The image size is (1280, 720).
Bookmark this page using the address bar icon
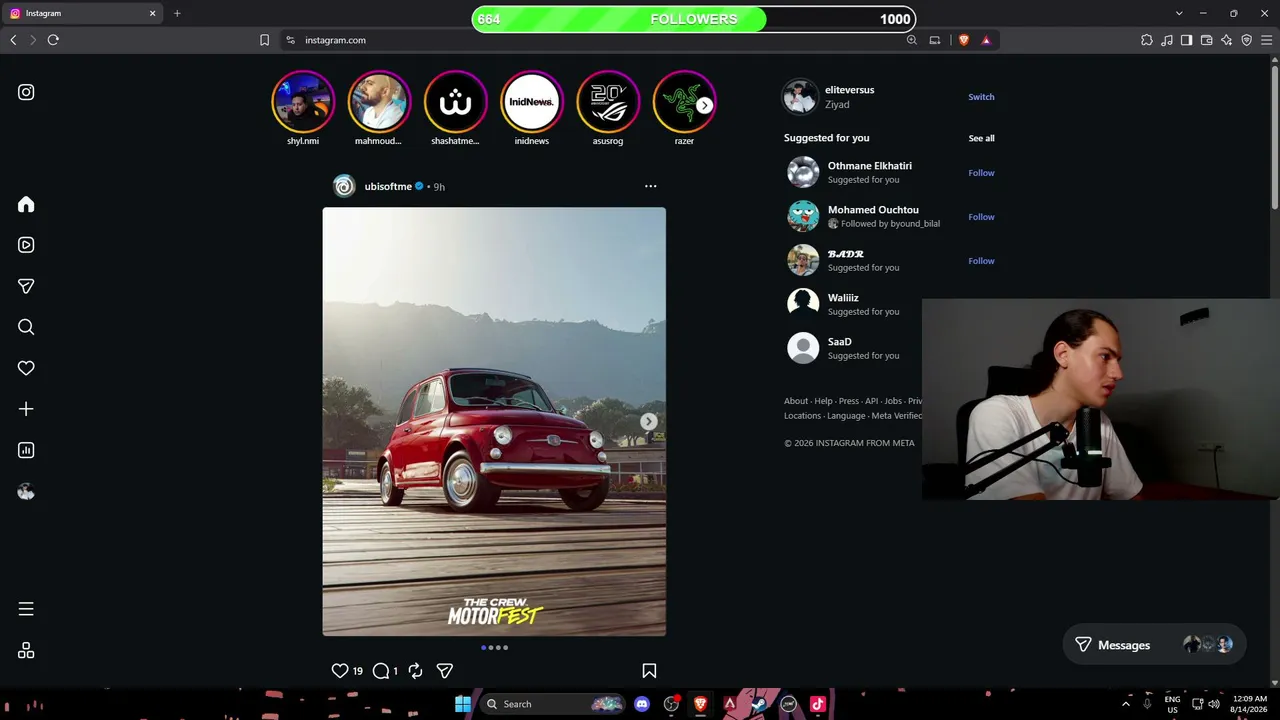point(264,40)
